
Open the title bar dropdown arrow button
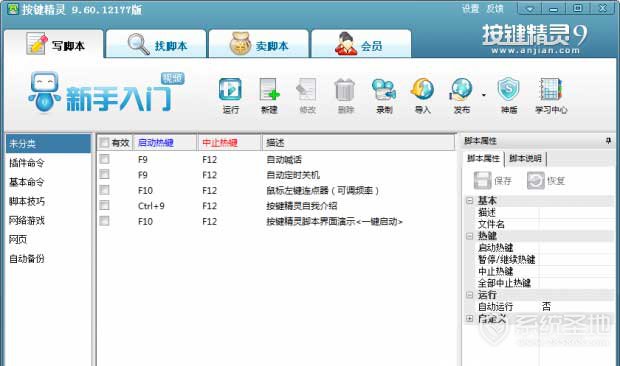pos(530,9)
